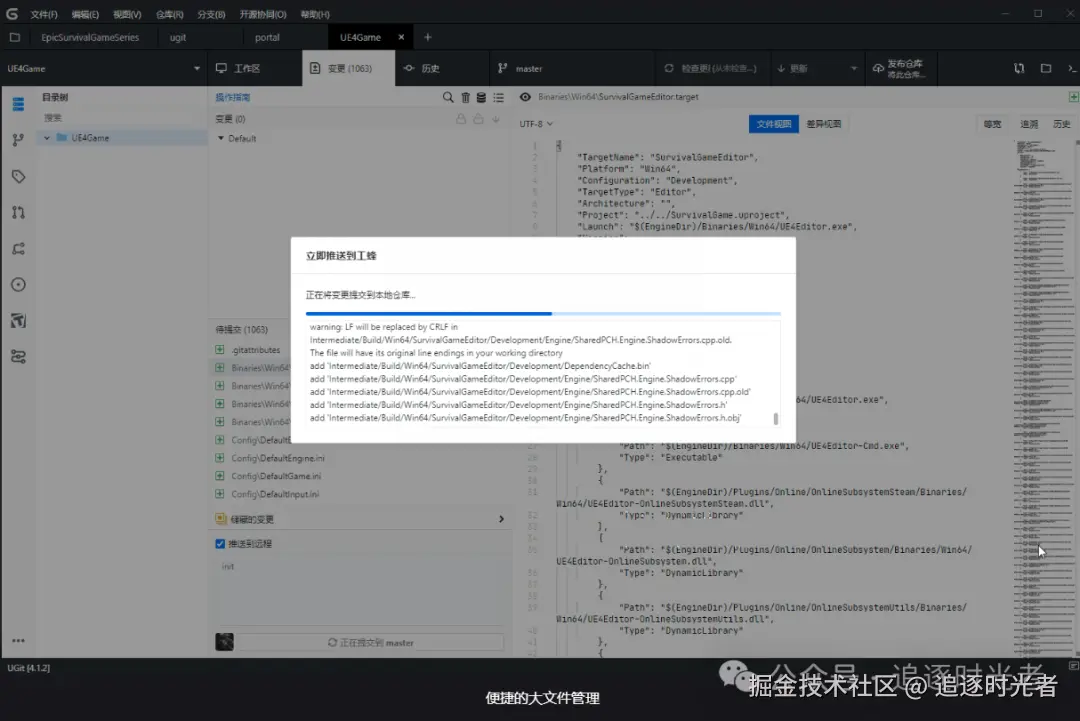Open the 文件(F) menu
1080x721 pixels.
point(43,14)
